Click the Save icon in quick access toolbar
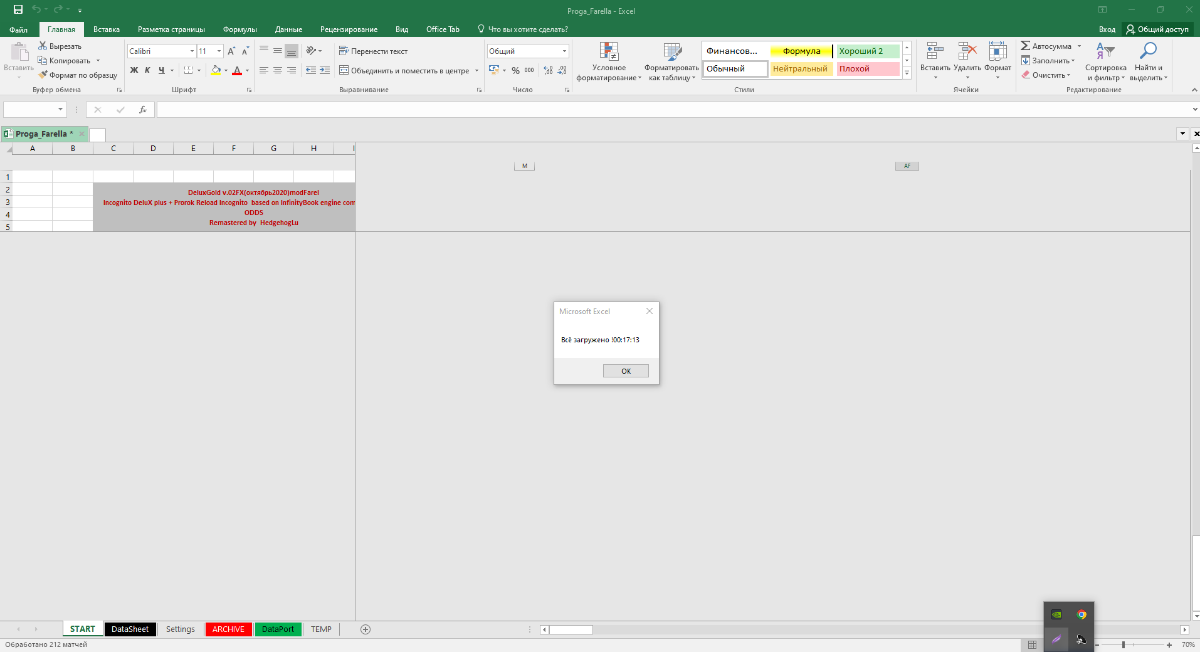 click(18, 8)
